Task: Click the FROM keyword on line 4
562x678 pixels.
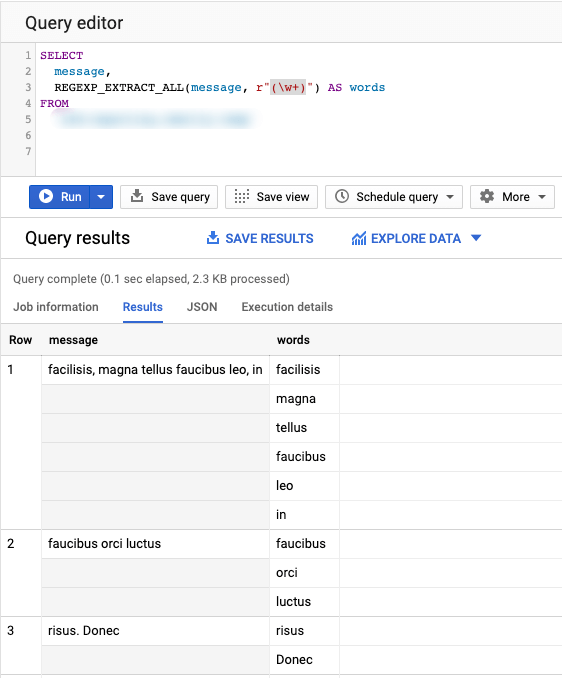Action: coord(54,103)
